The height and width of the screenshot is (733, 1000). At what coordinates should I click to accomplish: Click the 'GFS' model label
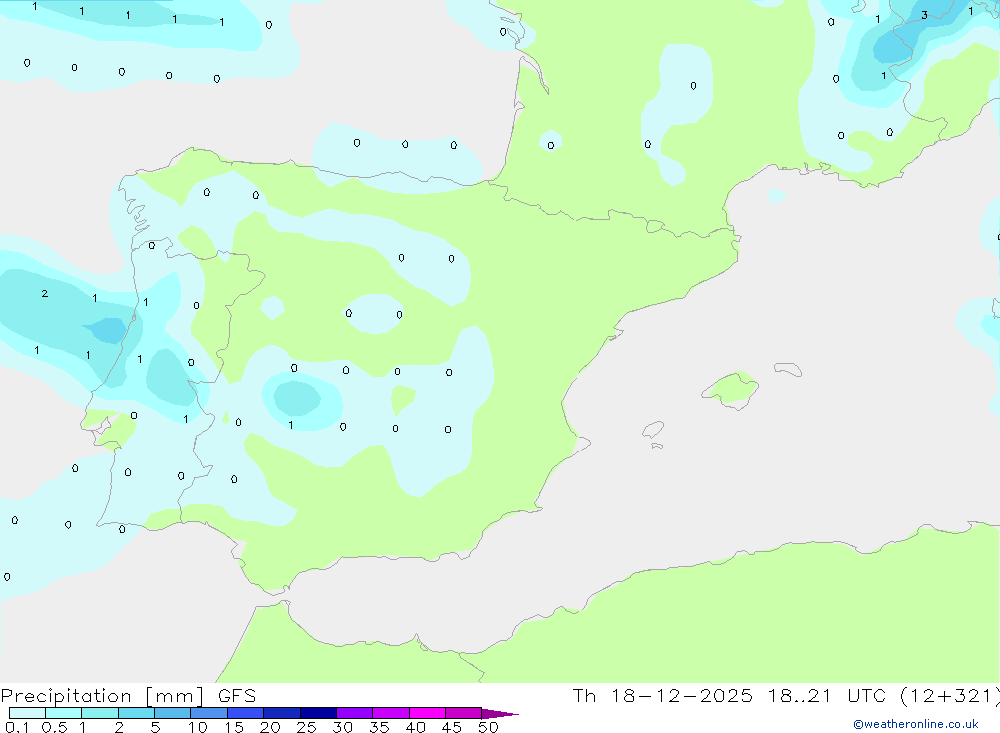(237, 696)
